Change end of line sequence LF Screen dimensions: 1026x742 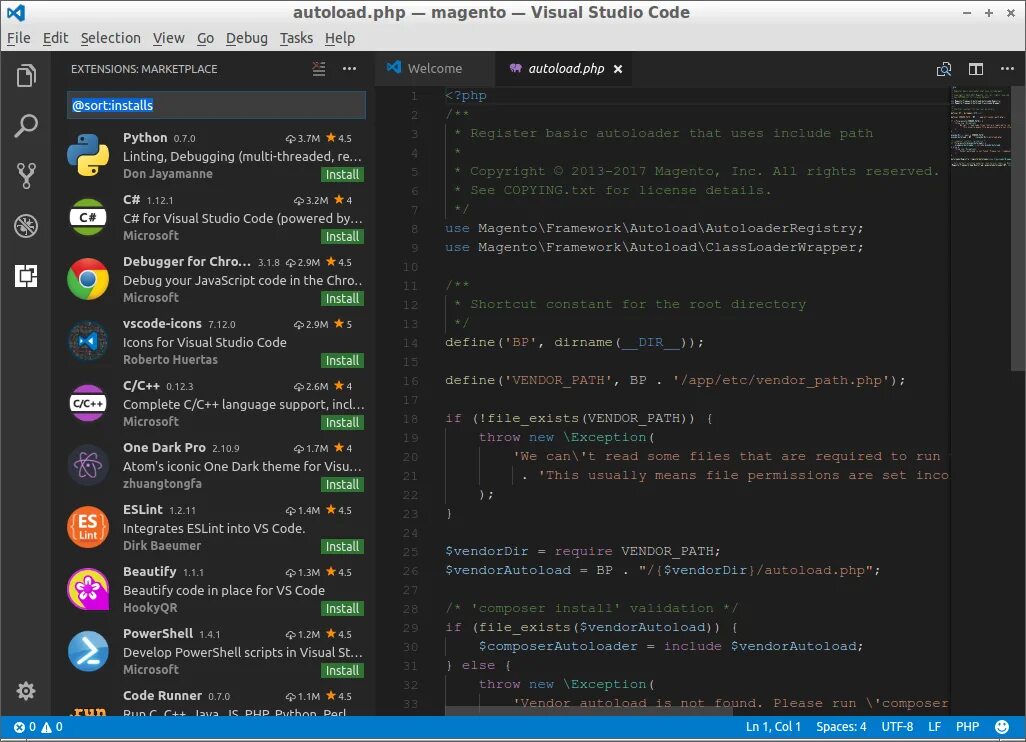pos(934,726)
